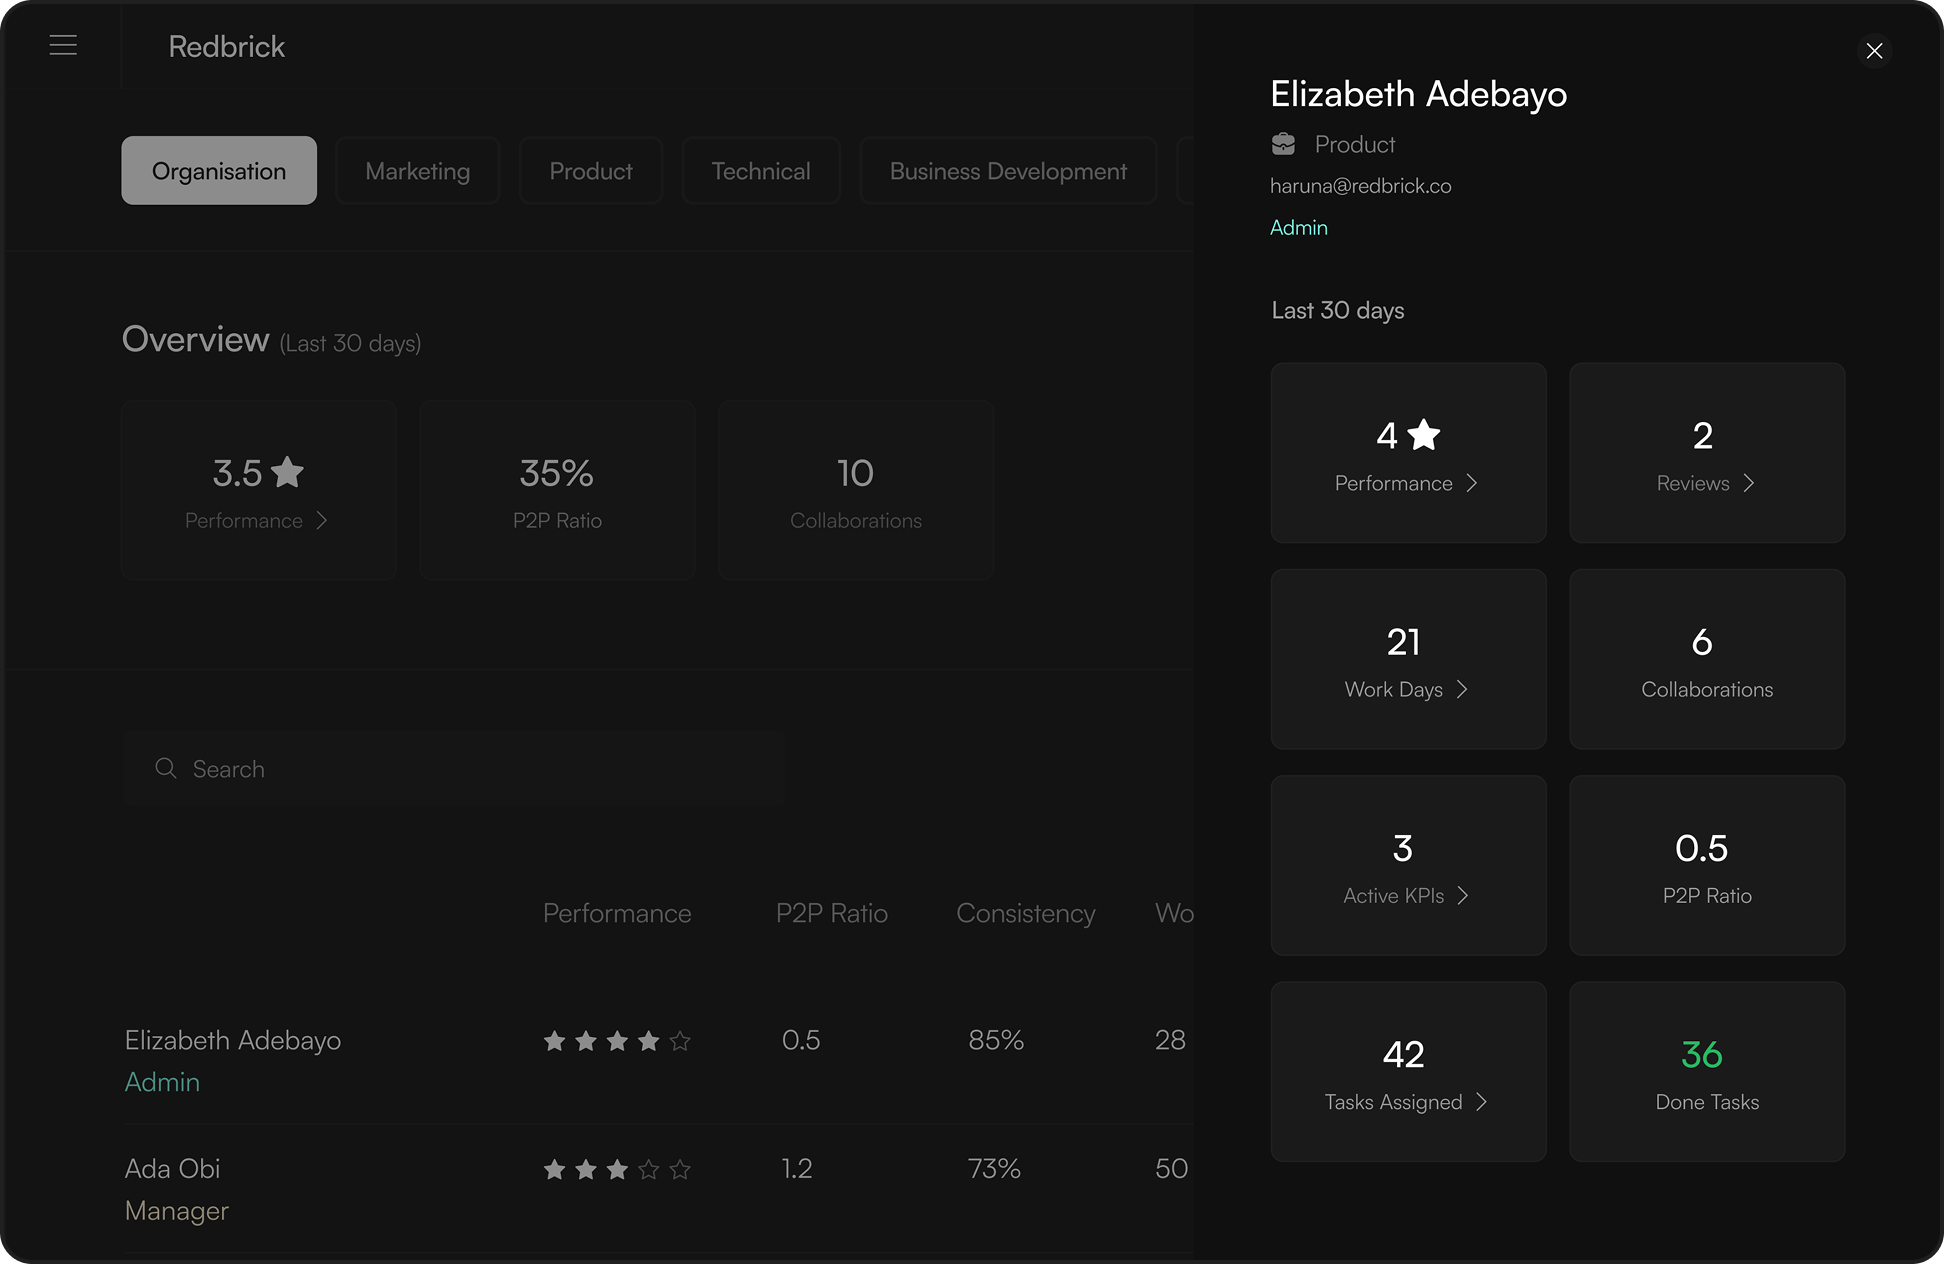Open the hamburger menu icon
This screenshot has width=1944, height=1264.
click(63, 46)
